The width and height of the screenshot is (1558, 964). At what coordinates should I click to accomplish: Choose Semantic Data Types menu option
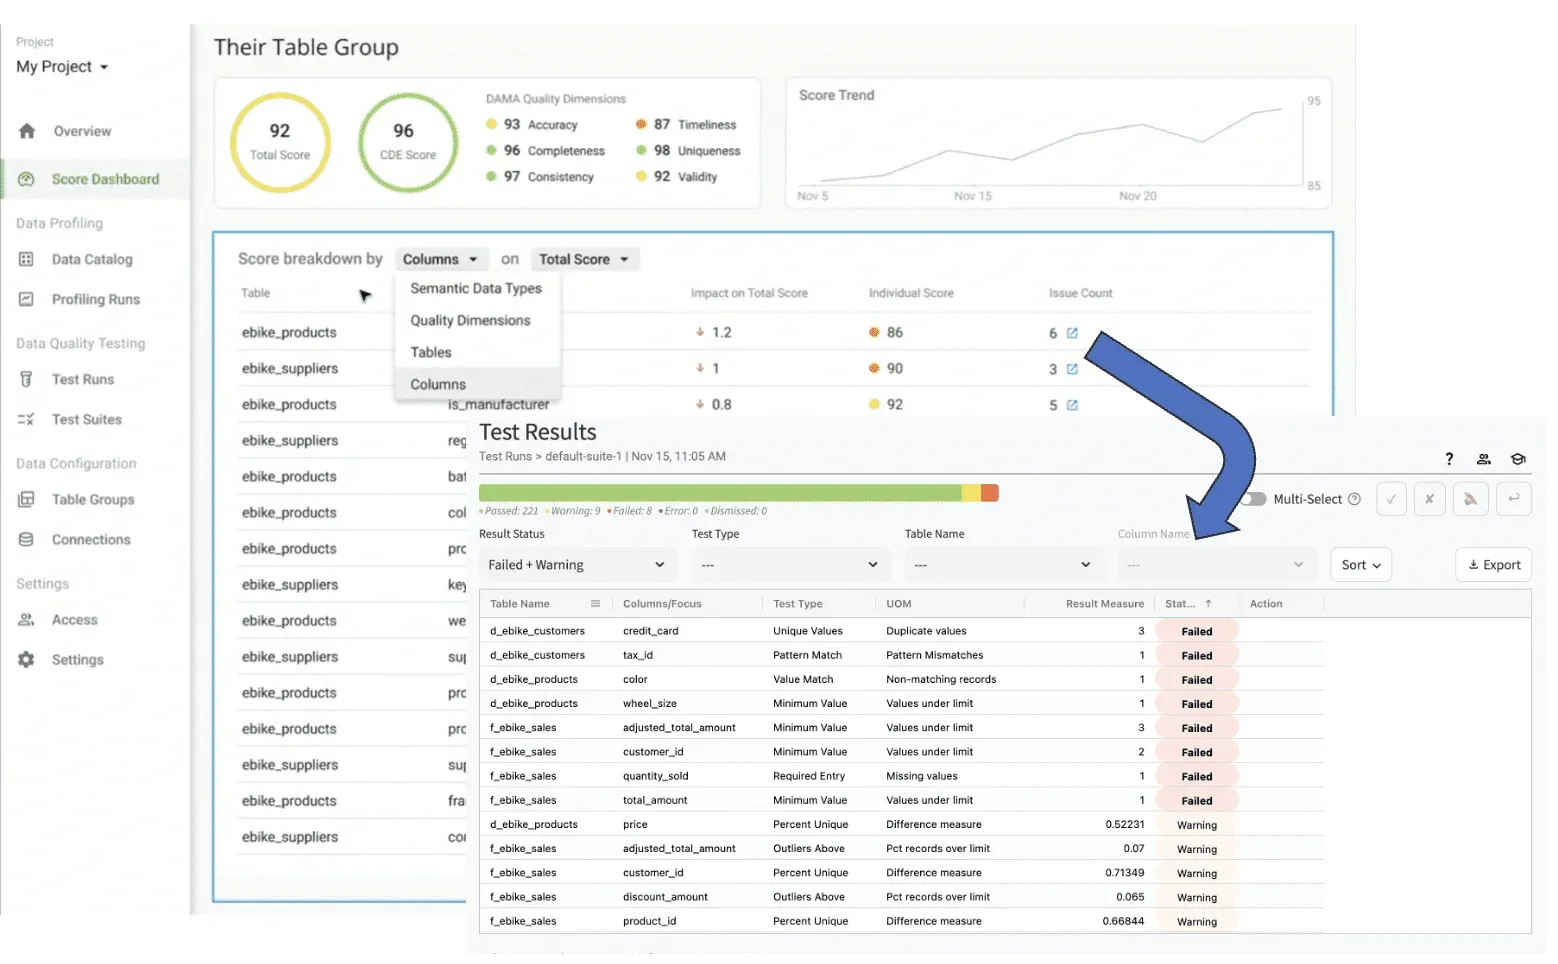tap(476, 288)
